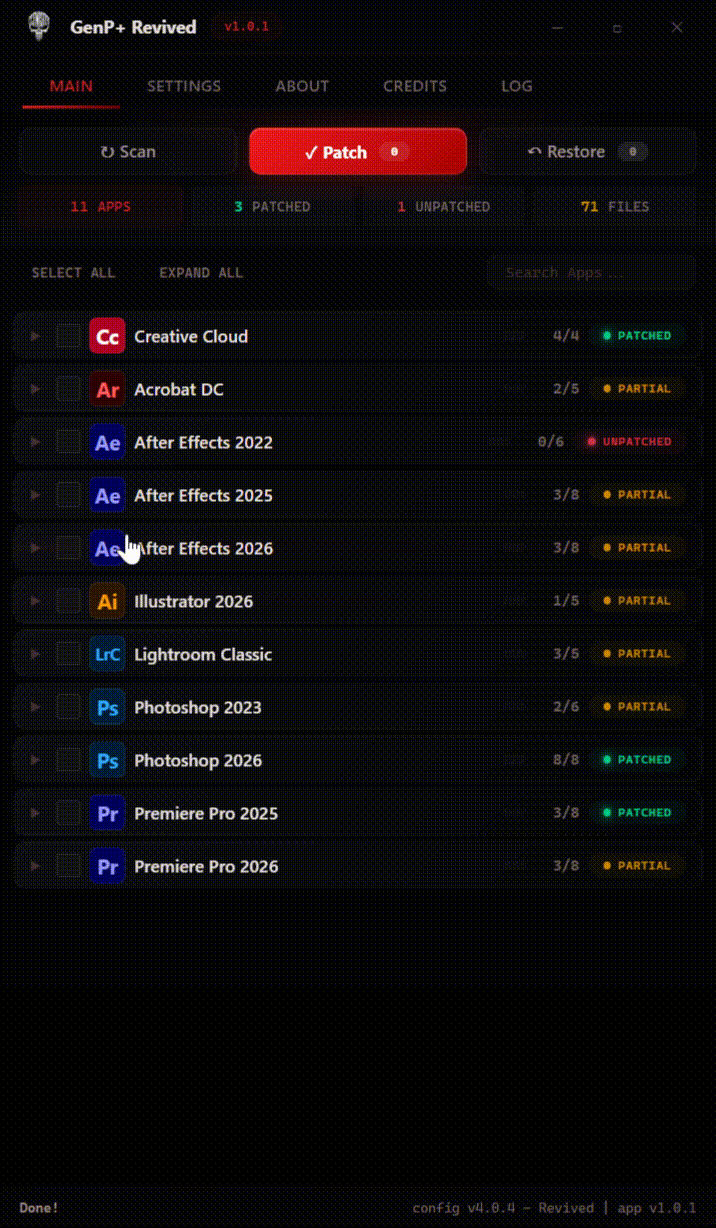Click the Photoshop 2023 Ps icon
This screenshot has height=1228, width=716.
pyautogui.click(x=107, y=707)
